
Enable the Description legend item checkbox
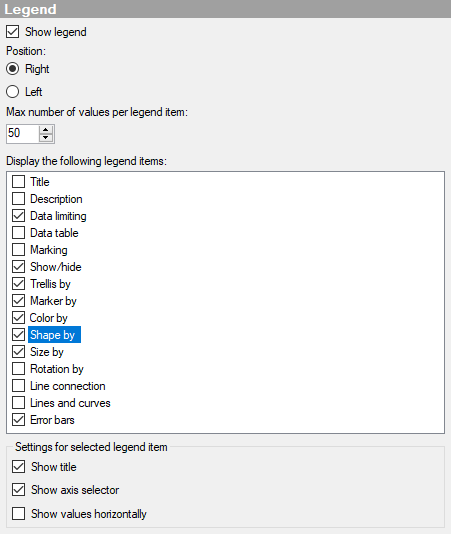pos(18,199)
